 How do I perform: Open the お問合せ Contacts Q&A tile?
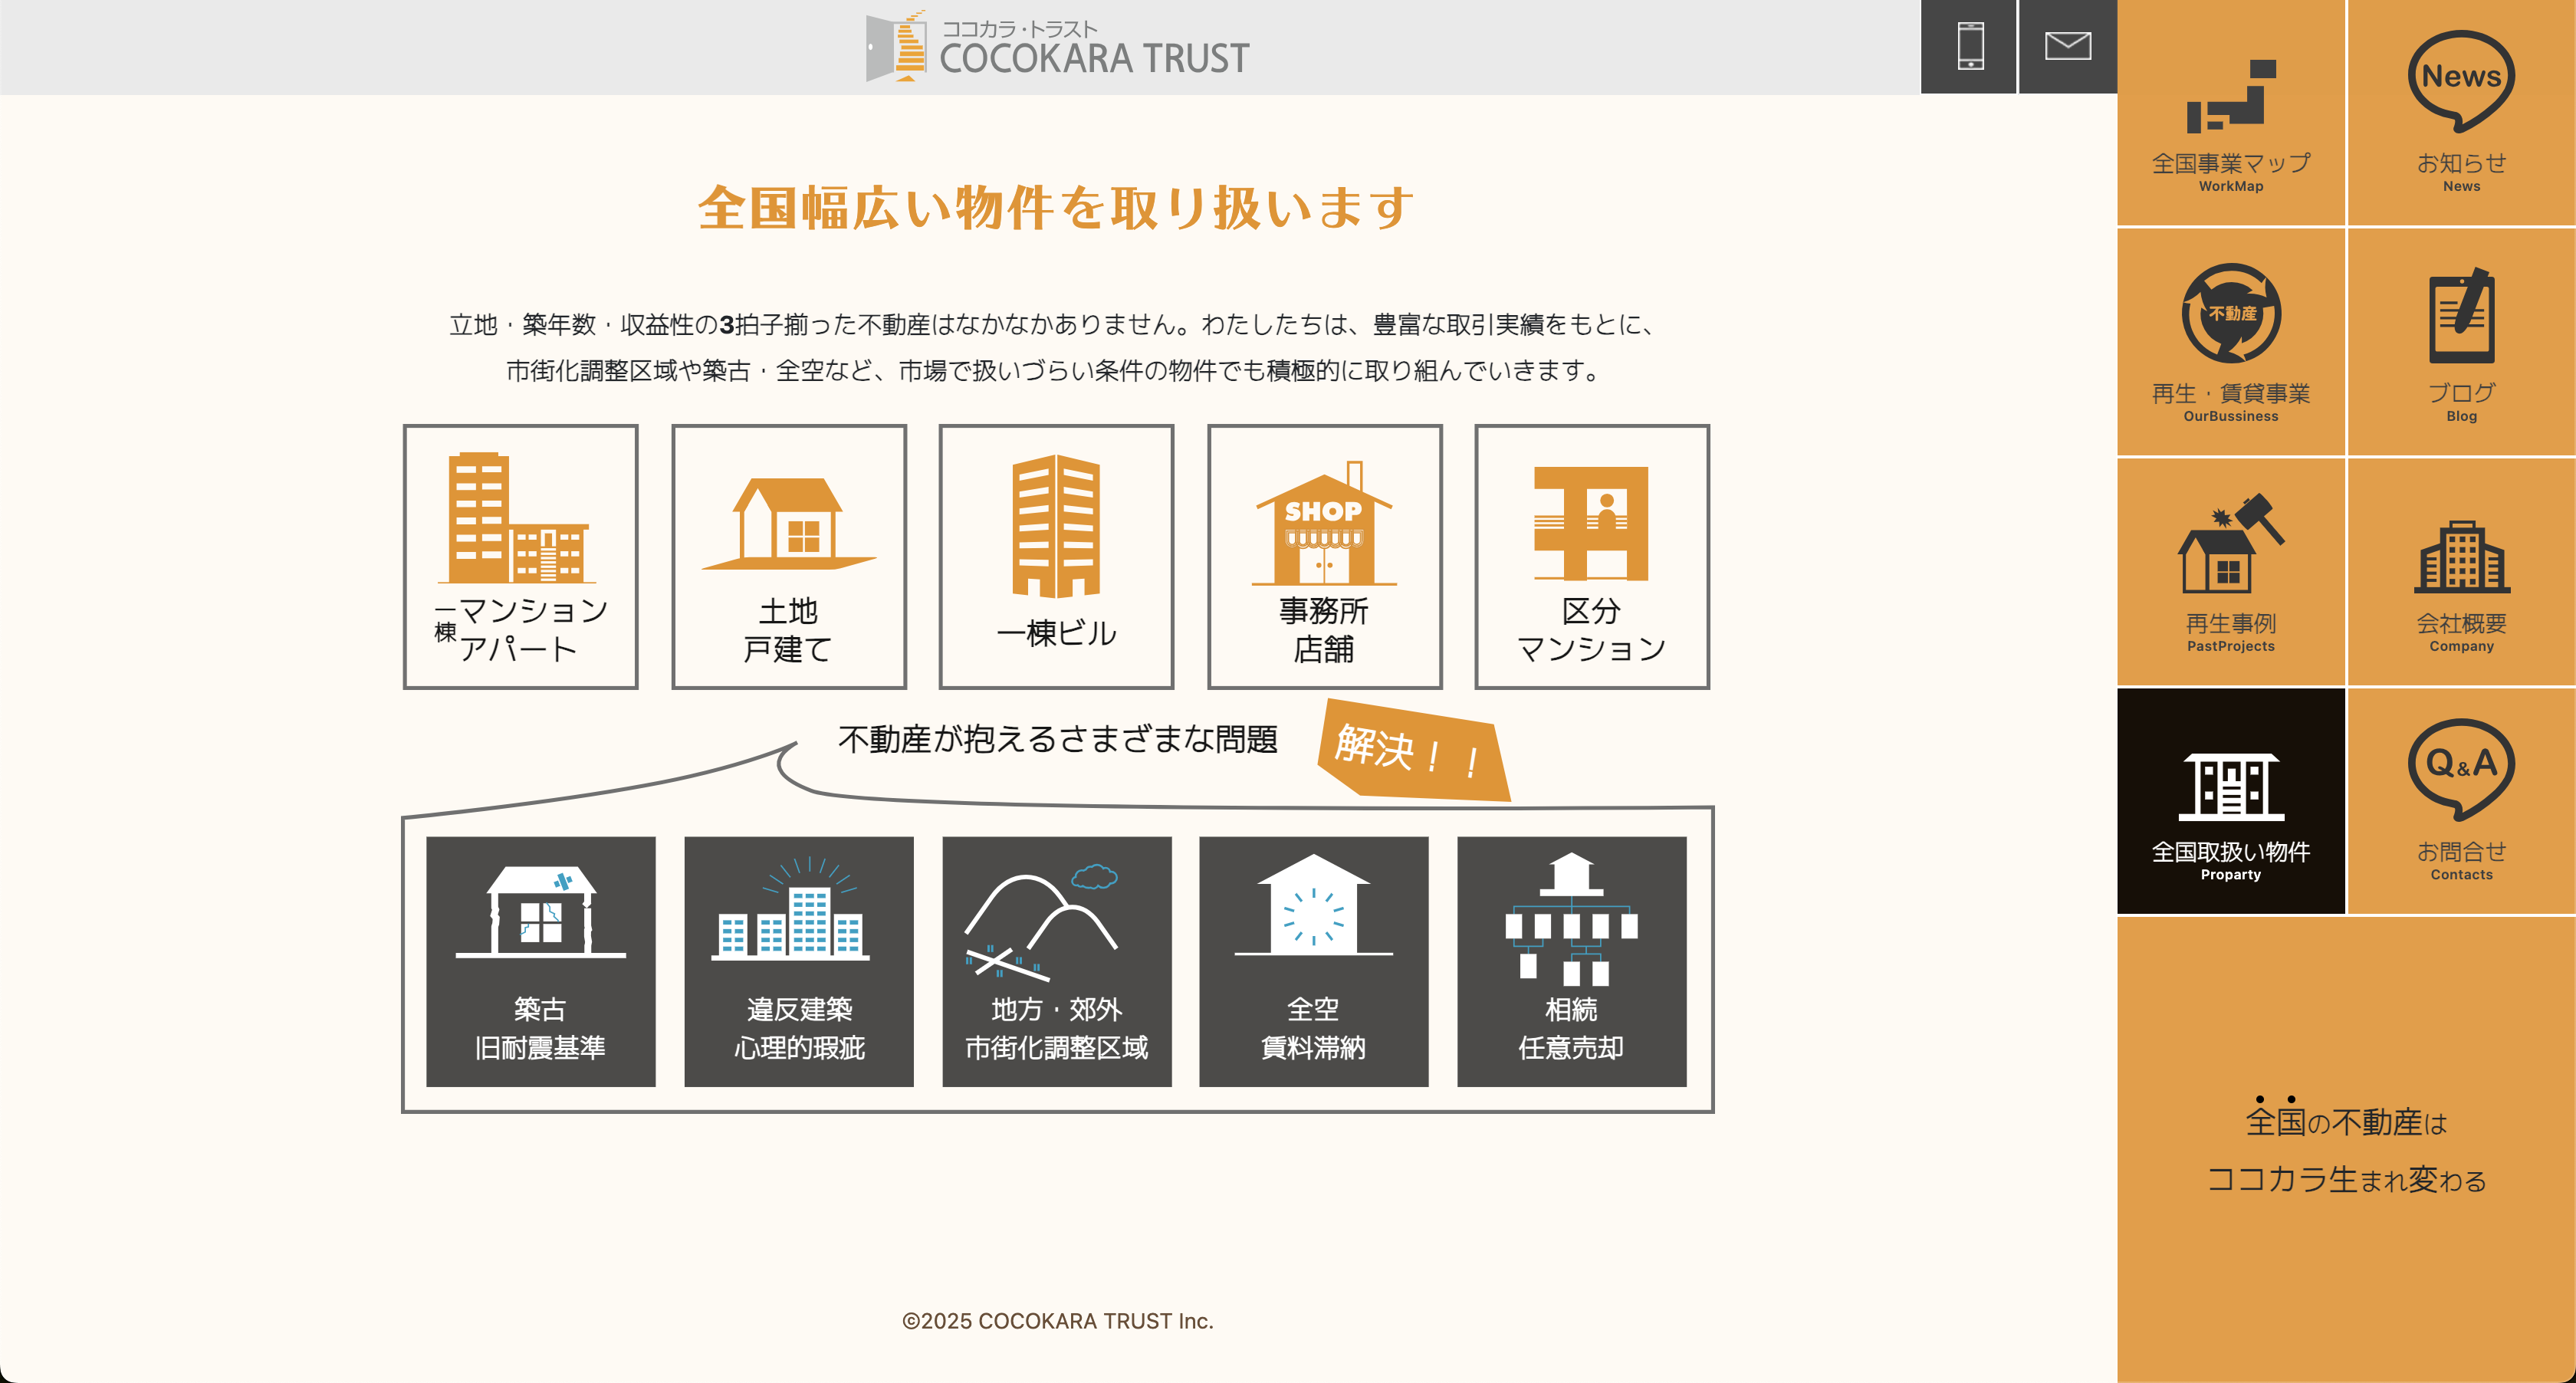2460,801
